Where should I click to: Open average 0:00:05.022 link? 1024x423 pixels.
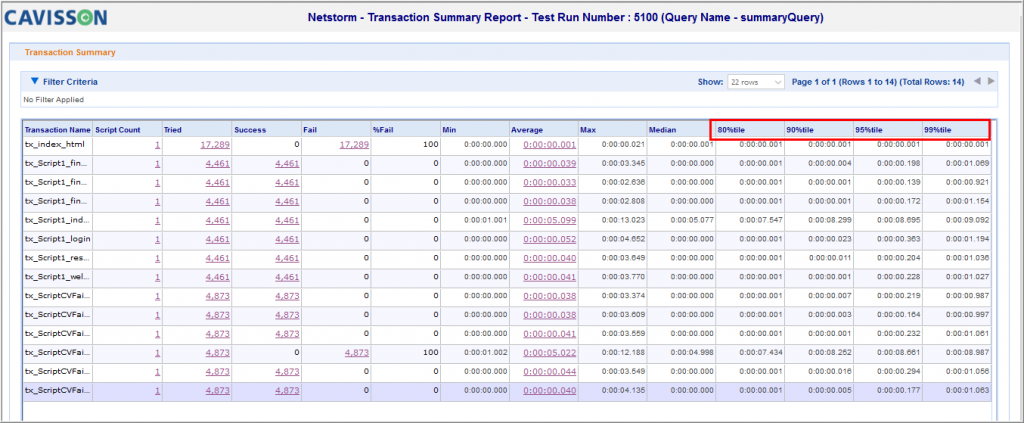[550, 352]
